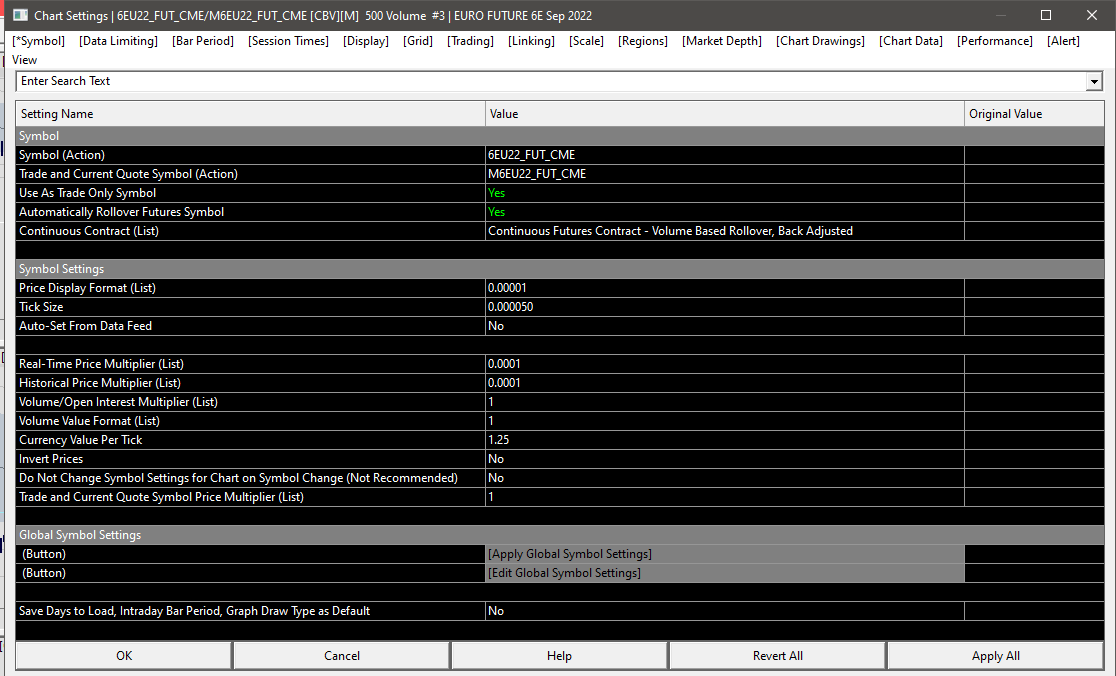The image size is (1116, 676).
Task: Open the View menu
Action: [24, 60]
